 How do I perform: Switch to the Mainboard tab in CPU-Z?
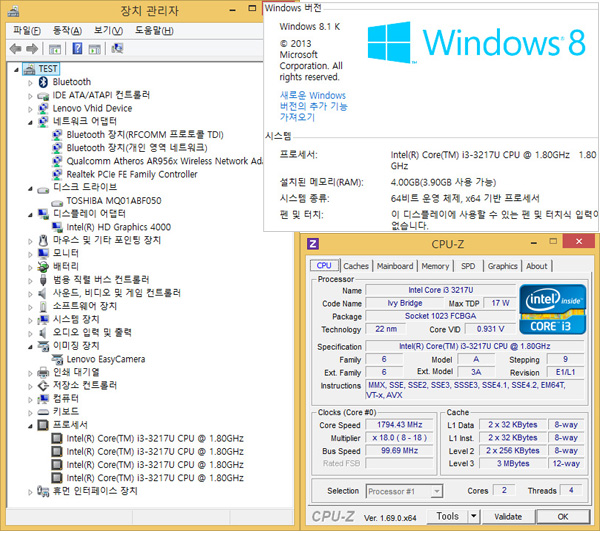point(395,266)
